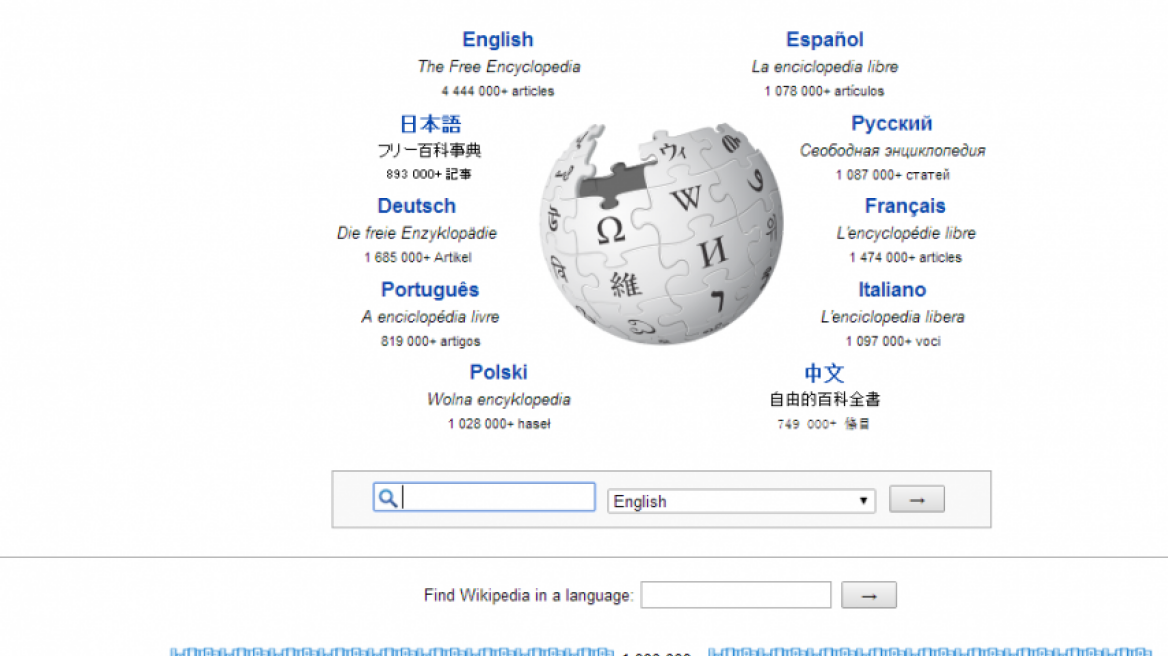The image size is (1168, 656).
Task: Open the Español Wikipedia link
Action: point(824,40)
